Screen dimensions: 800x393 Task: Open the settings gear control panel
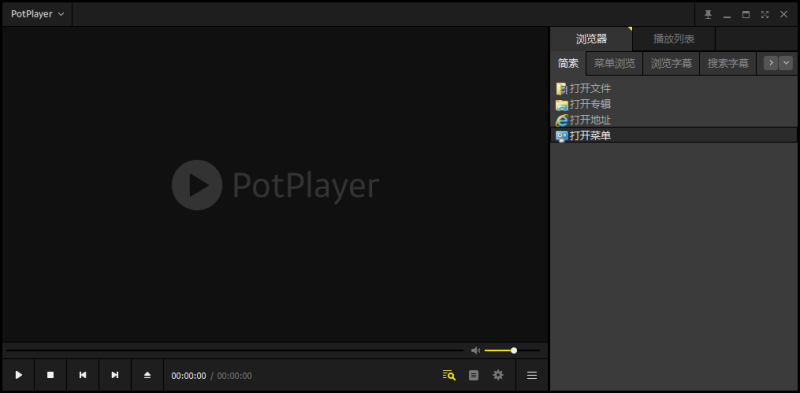[x=498, y=375]
